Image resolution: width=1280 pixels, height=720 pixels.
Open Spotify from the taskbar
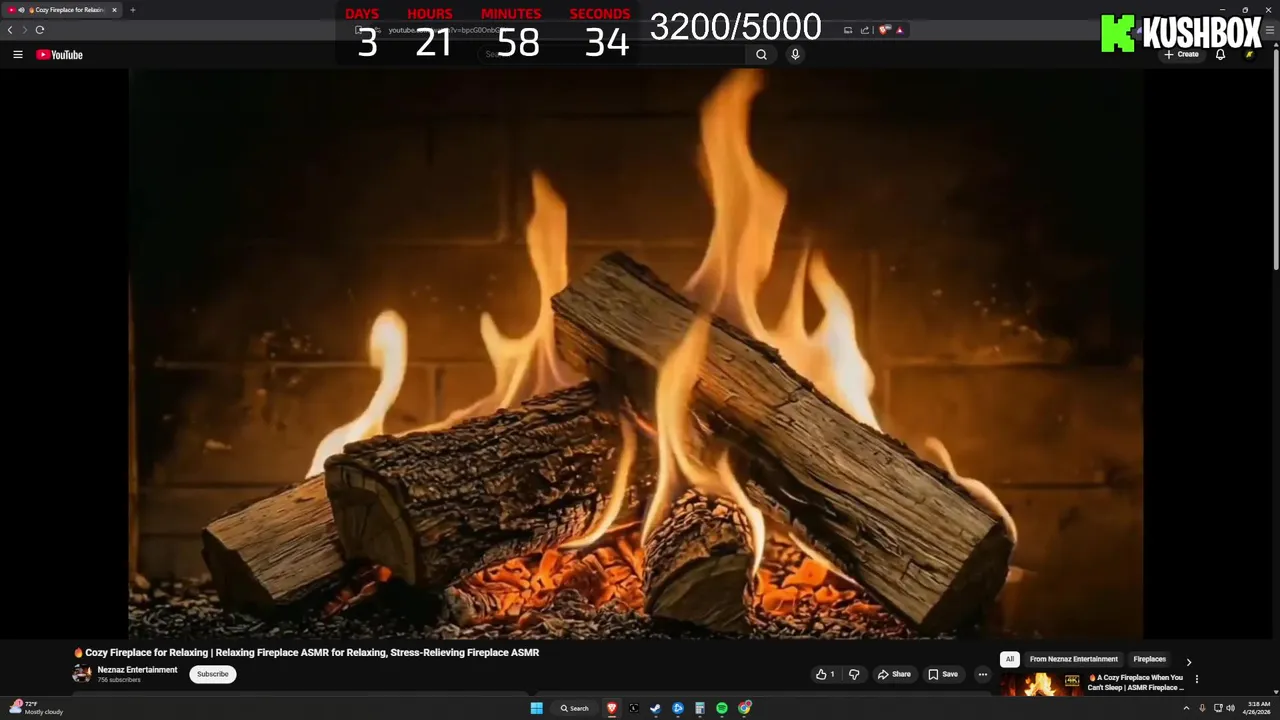click(x=721, y=708)
